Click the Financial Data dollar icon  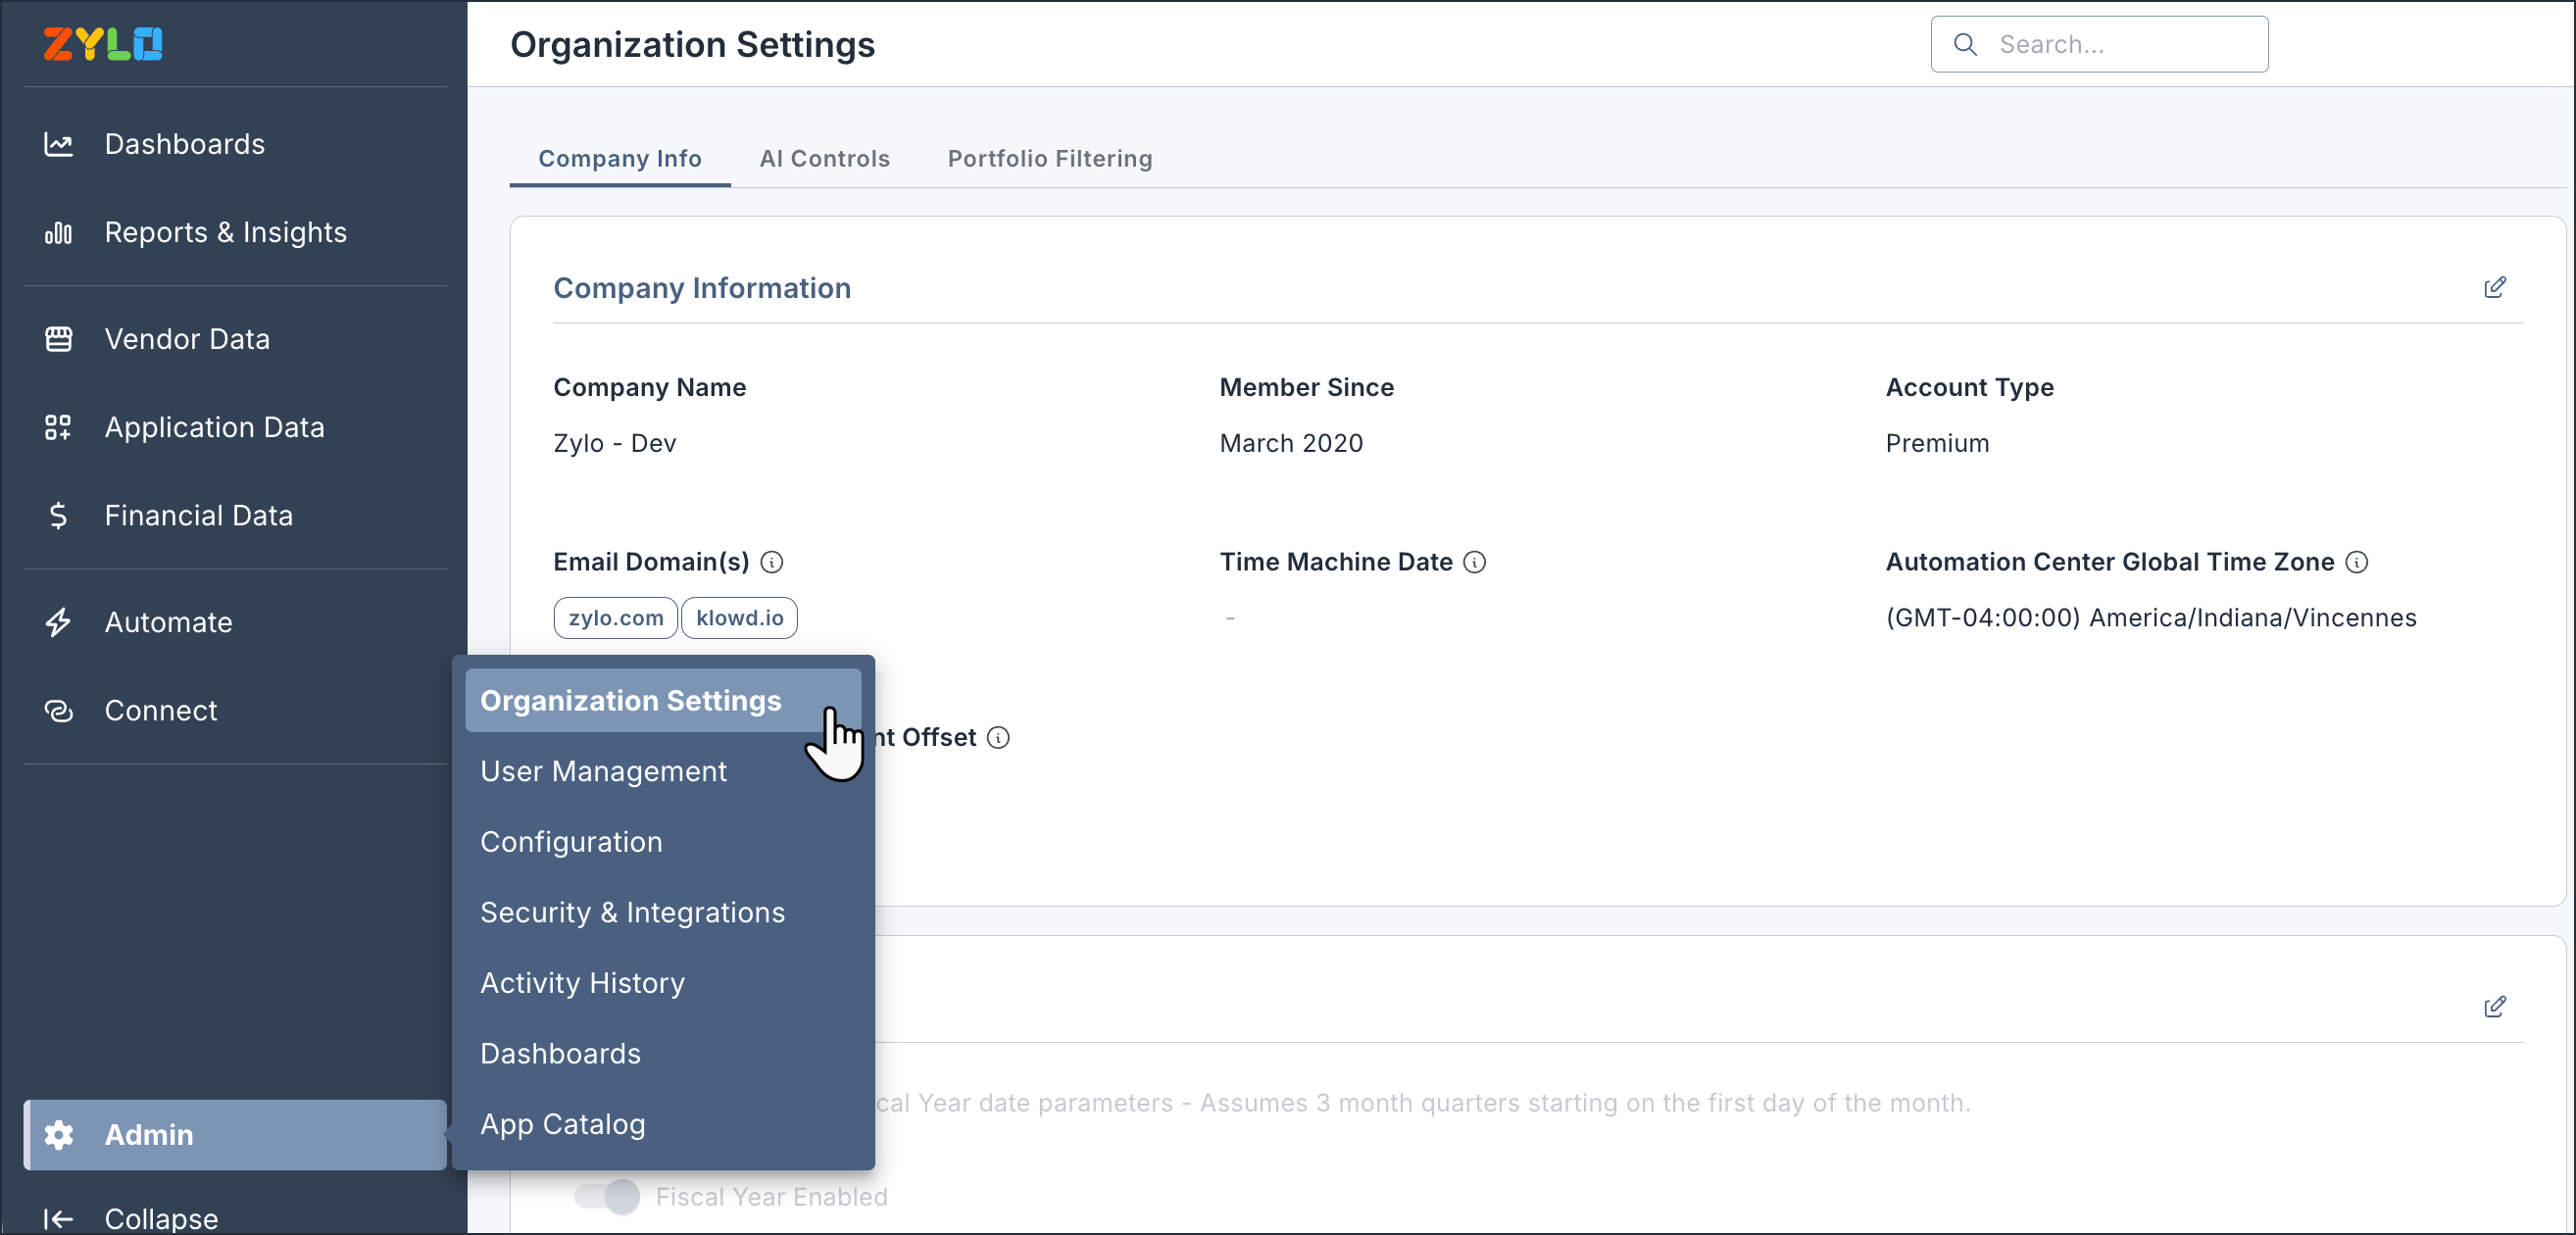click(58, 515)
